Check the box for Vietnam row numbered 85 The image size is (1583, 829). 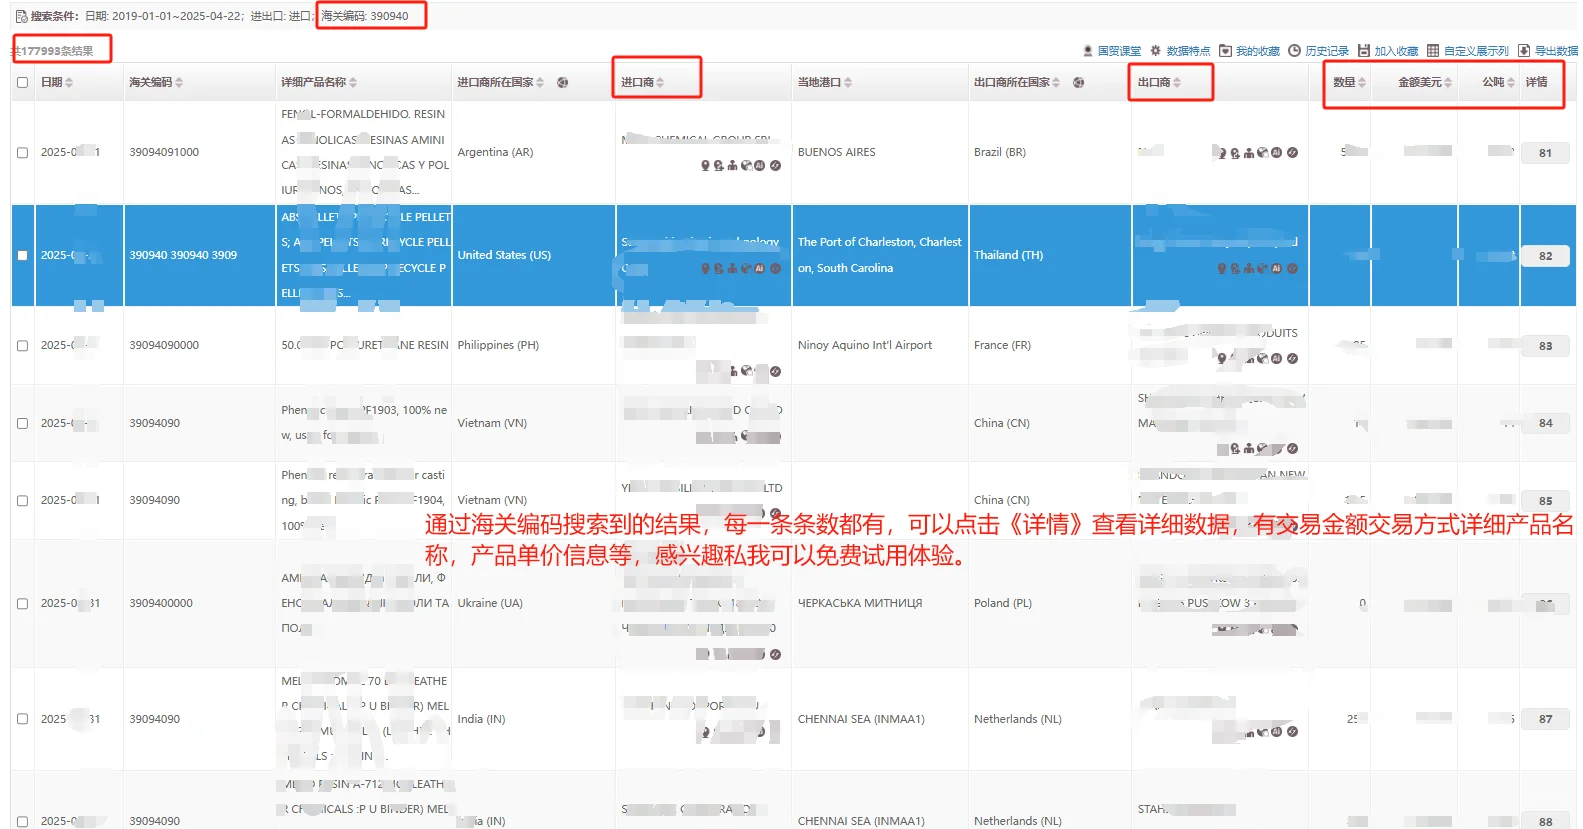(22, 500)
